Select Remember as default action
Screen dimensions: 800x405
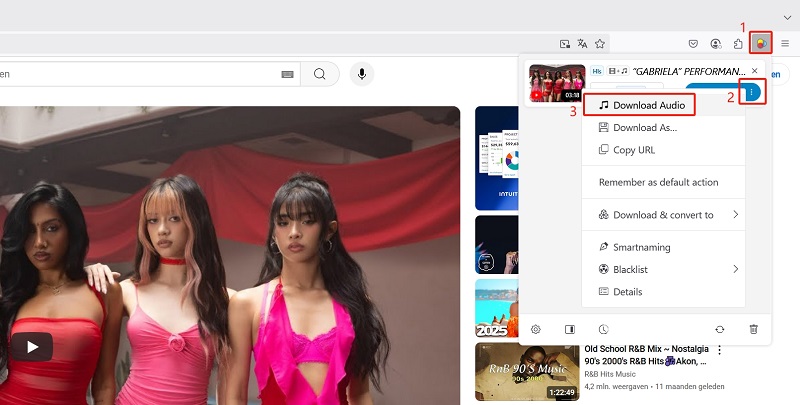[663, 182]
